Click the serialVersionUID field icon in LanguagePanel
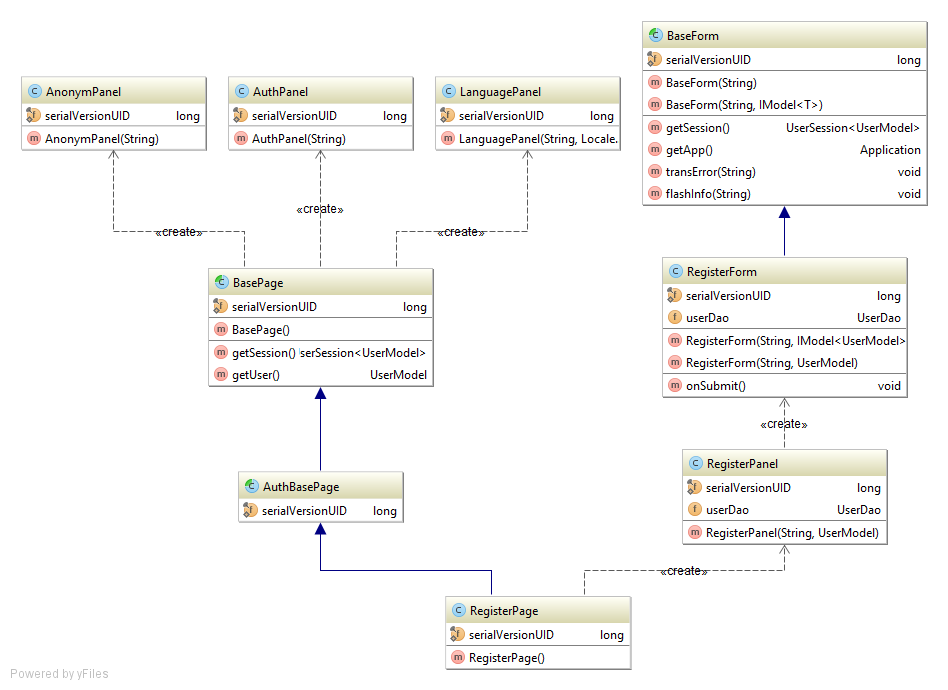The width and height of the screenshot is (948, 690). click(448, 116)
